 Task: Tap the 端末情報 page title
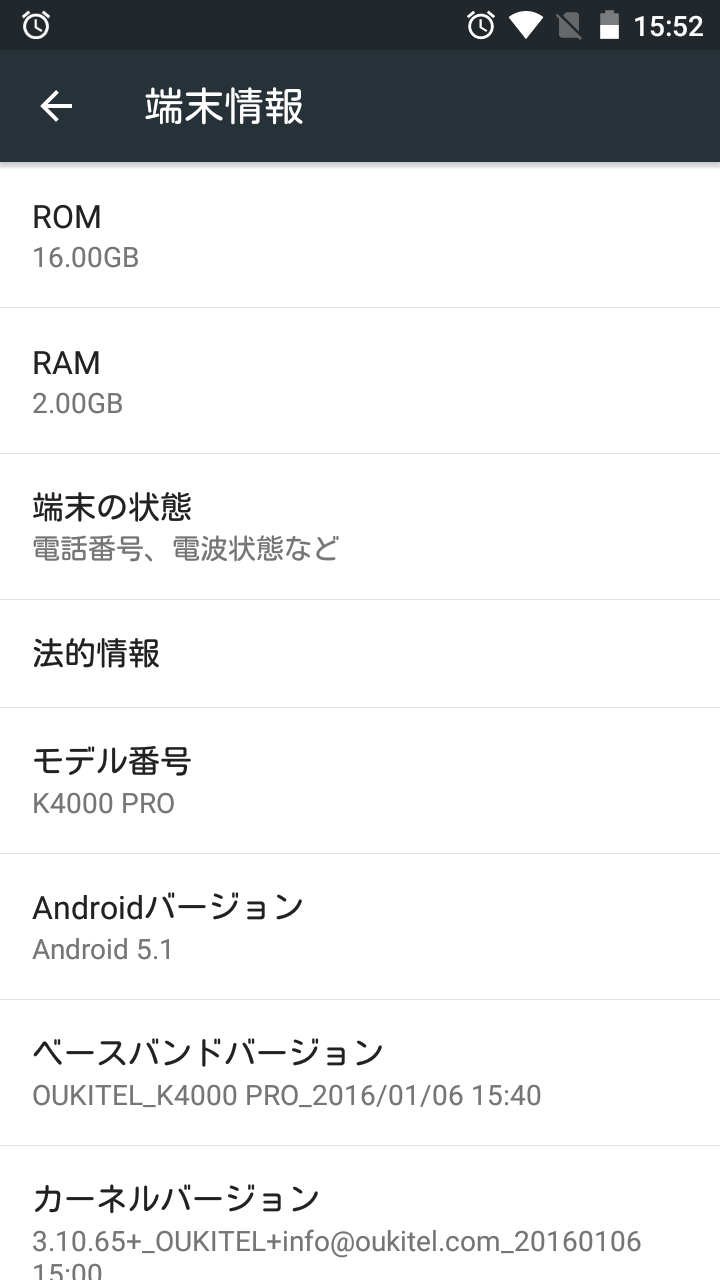click(x=224, y=106)
